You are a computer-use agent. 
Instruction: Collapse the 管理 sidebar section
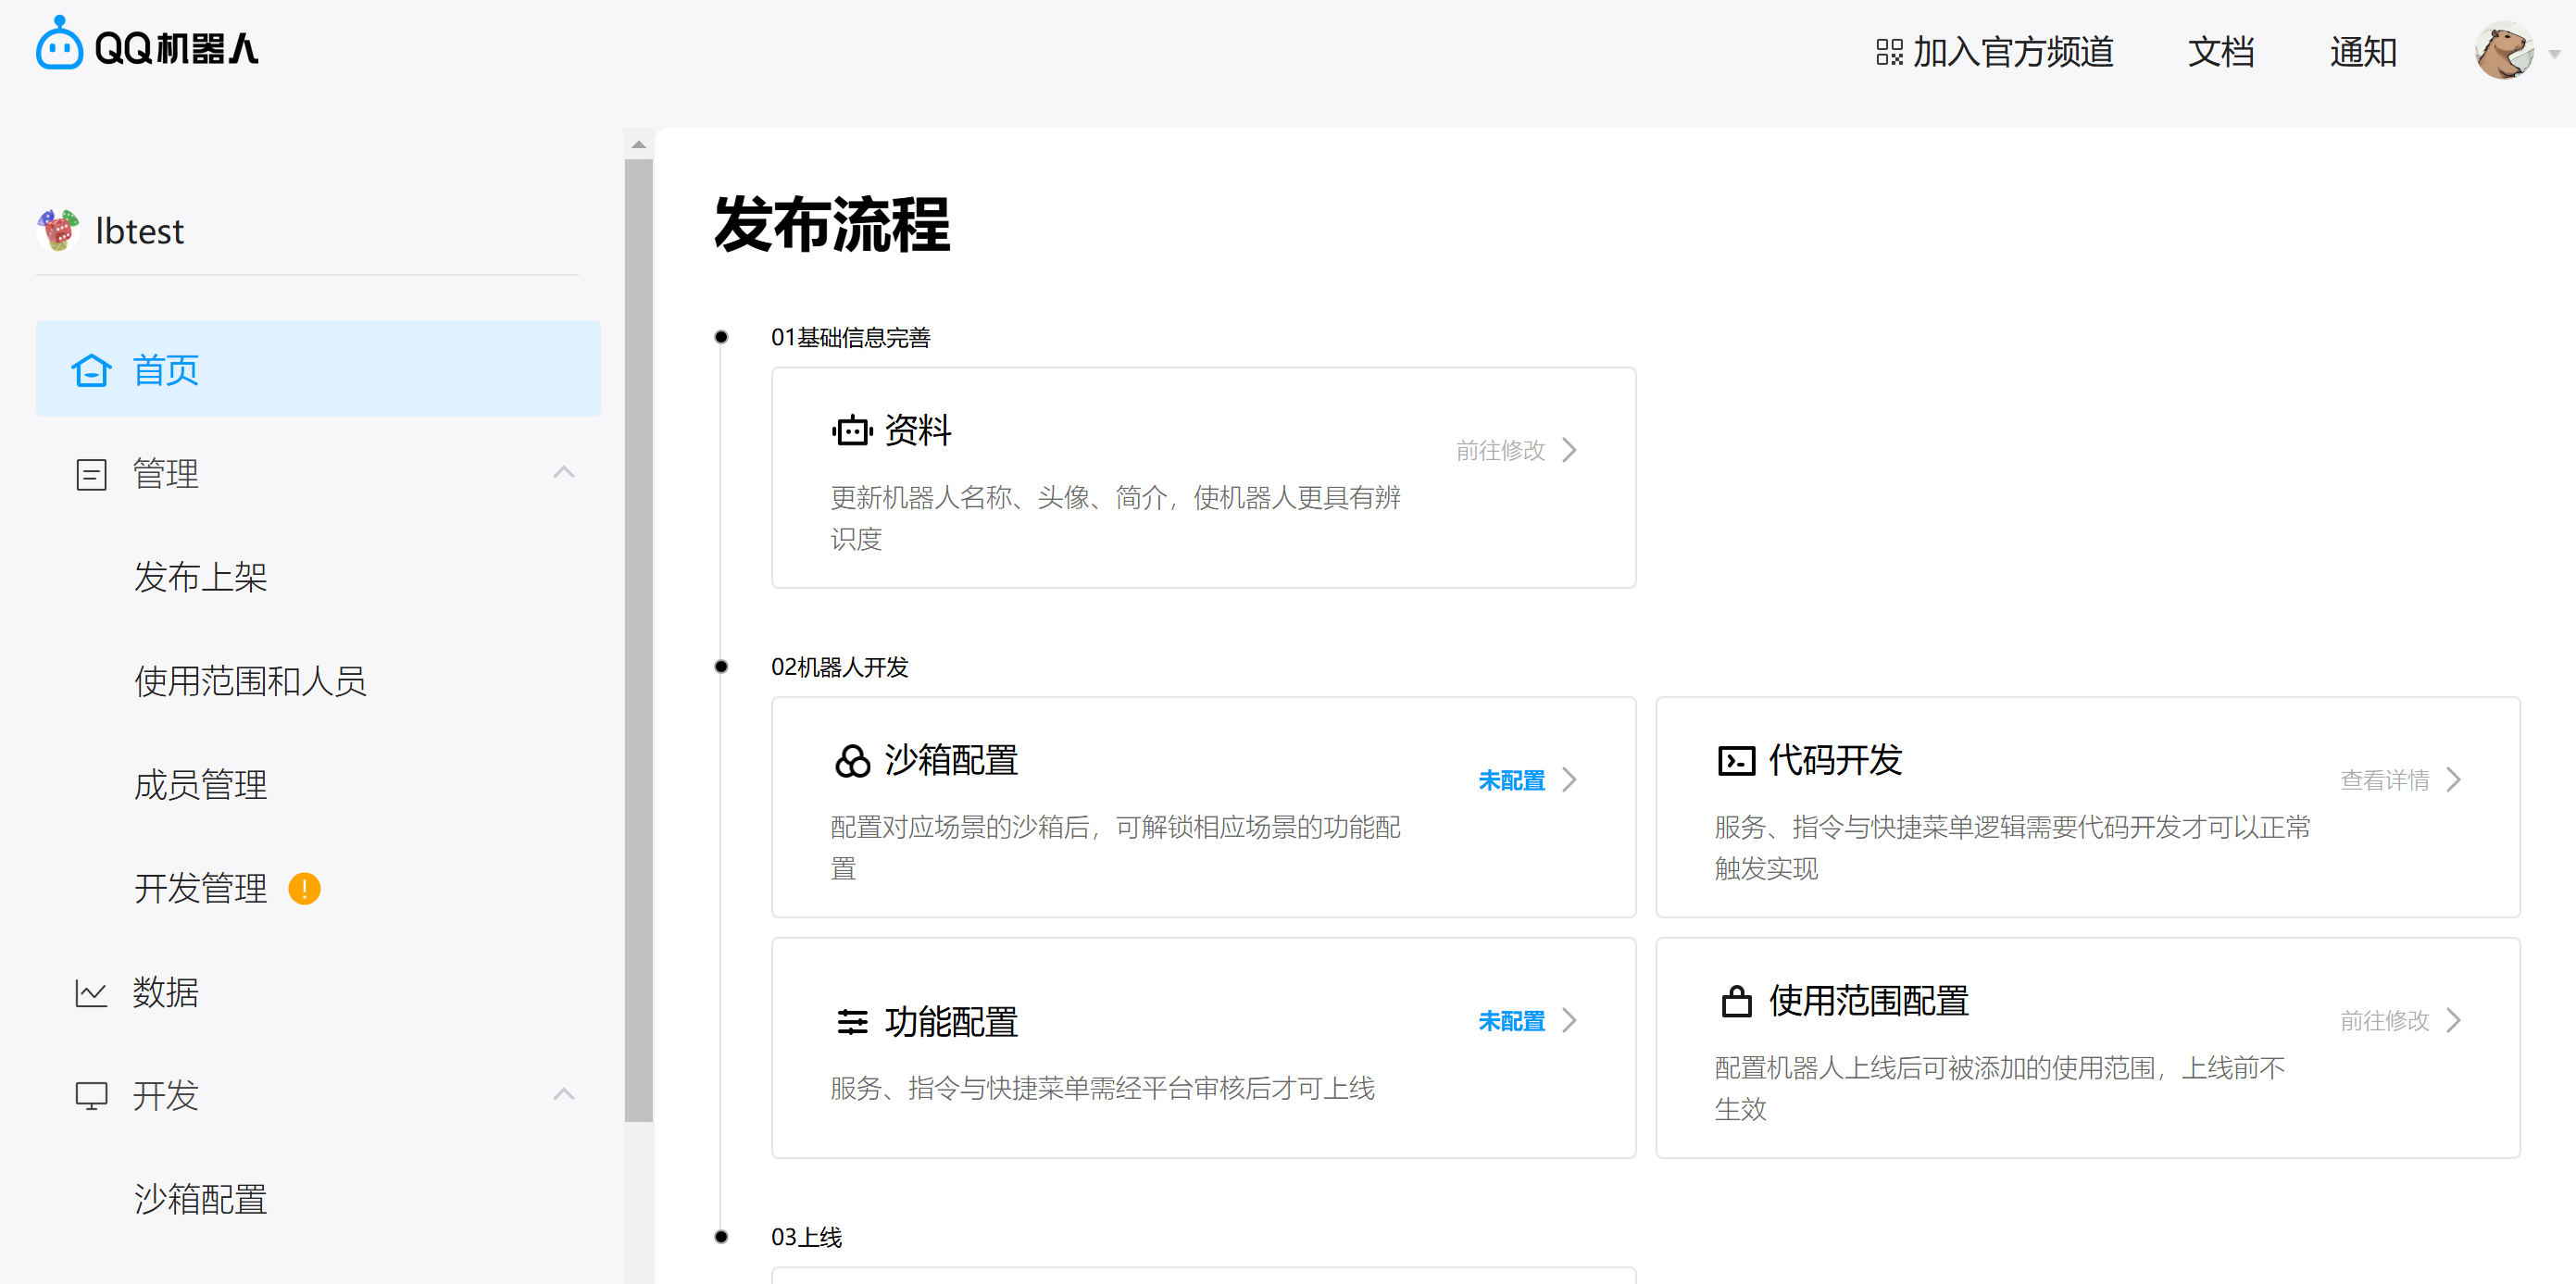[x=564, y=472]
